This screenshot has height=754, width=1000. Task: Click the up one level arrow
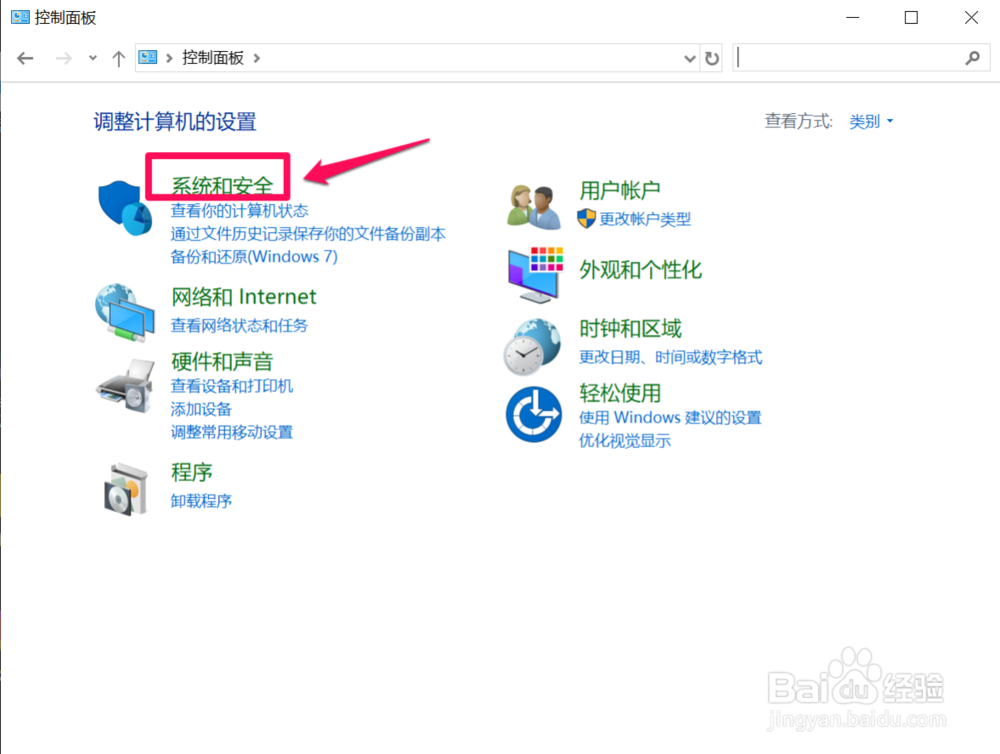coord(118,58)
